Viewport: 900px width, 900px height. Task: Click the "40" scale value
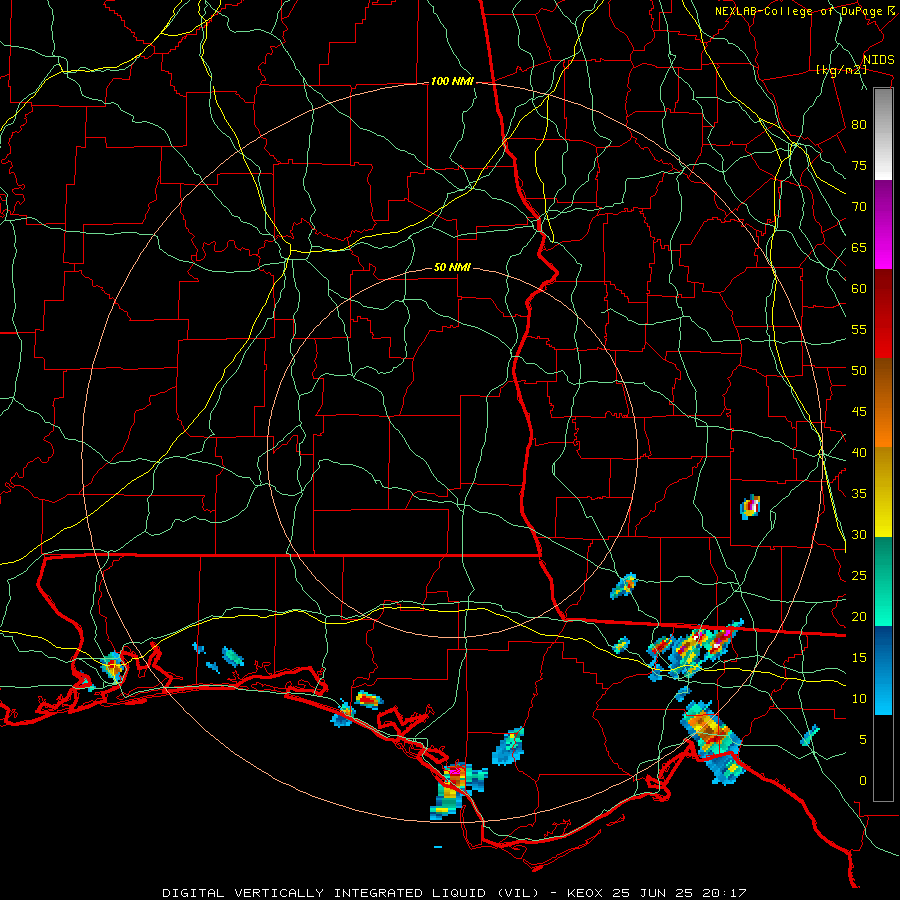[x=859, y=452]
